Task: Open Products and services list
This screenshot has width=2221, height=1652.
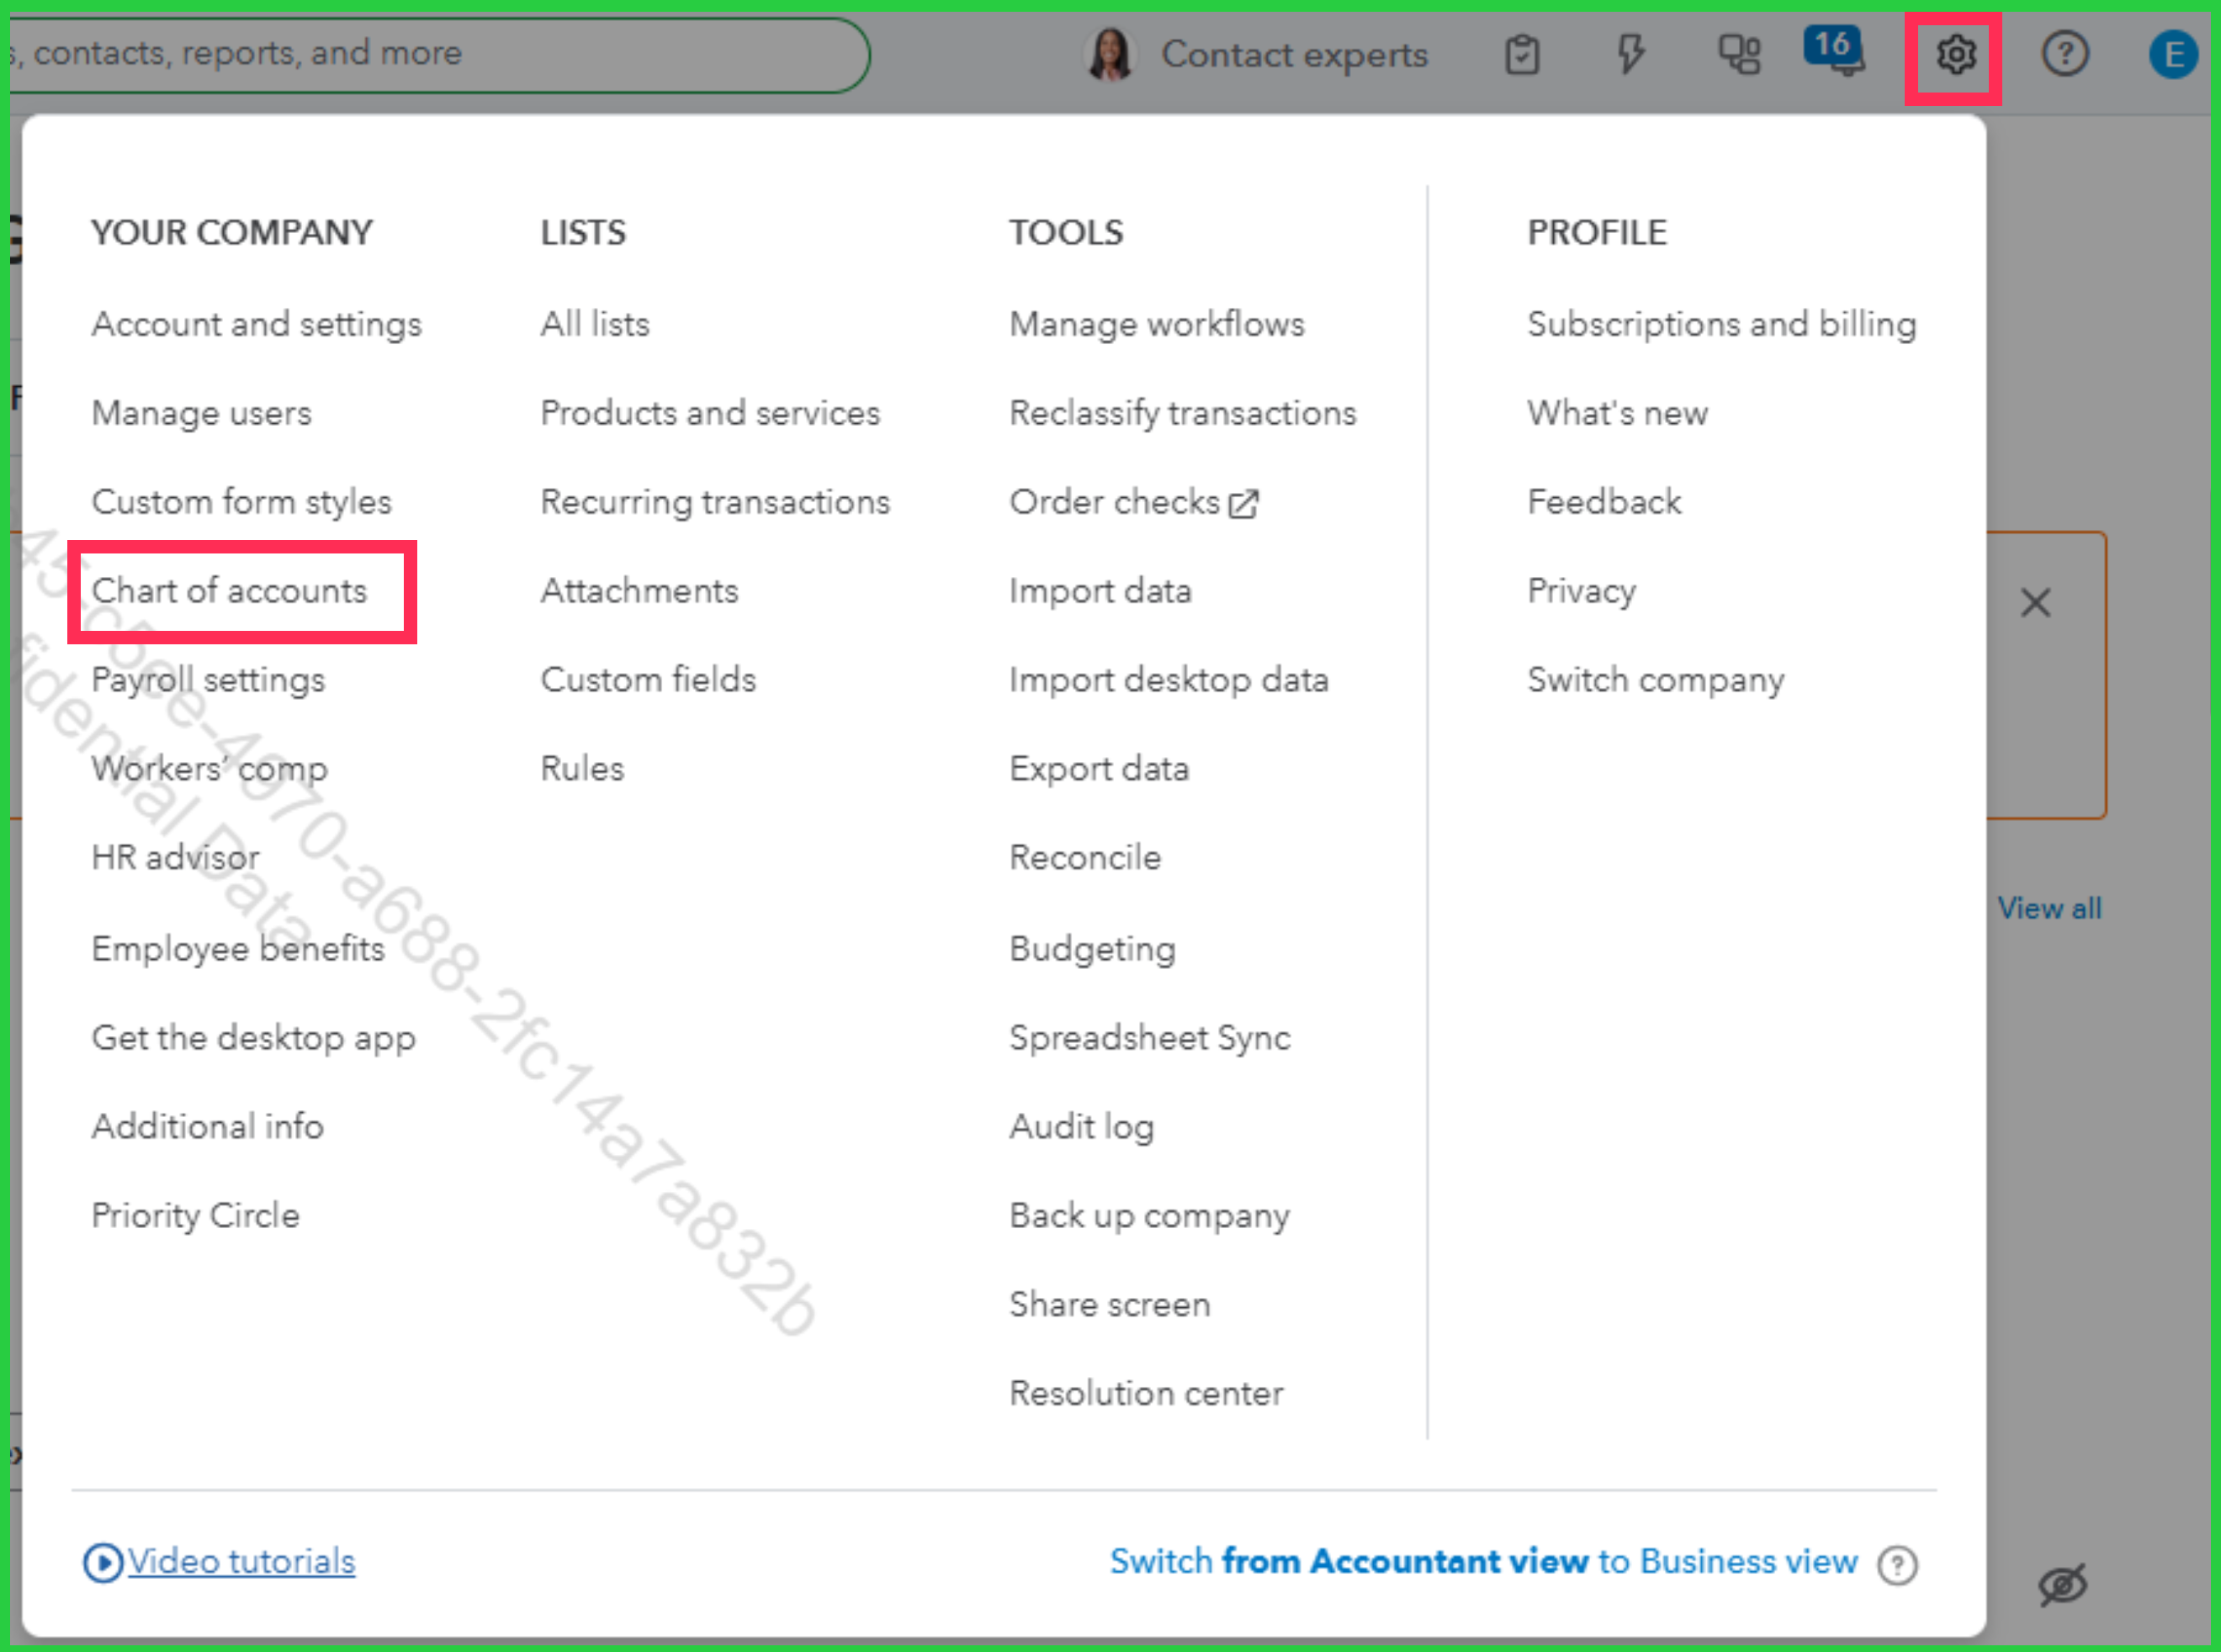Action: (710, 413)
